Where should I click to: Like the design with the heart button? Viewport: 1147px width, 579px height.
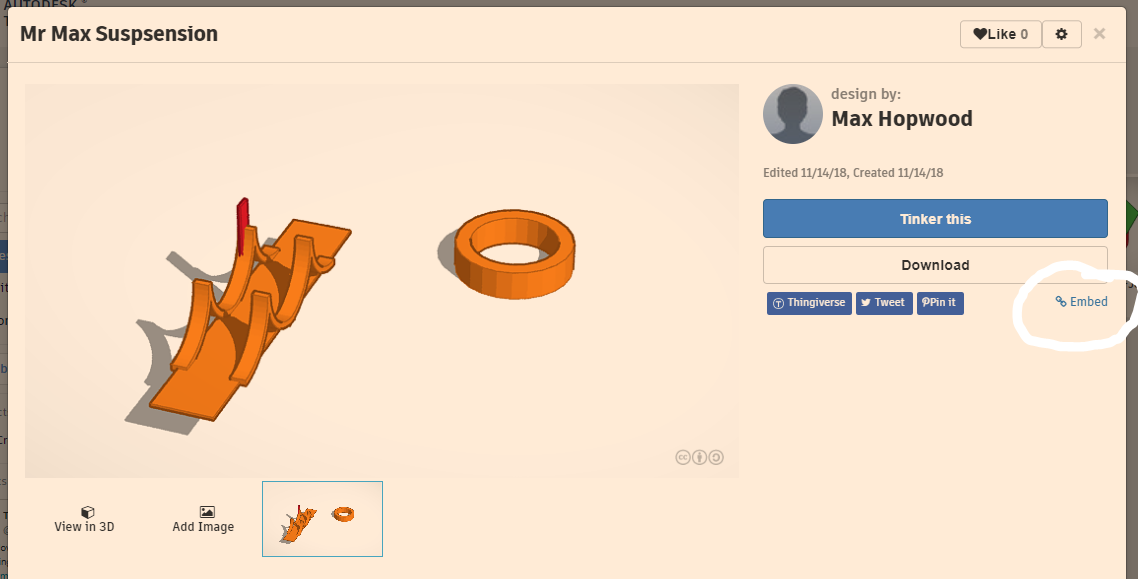point(1000,34)
